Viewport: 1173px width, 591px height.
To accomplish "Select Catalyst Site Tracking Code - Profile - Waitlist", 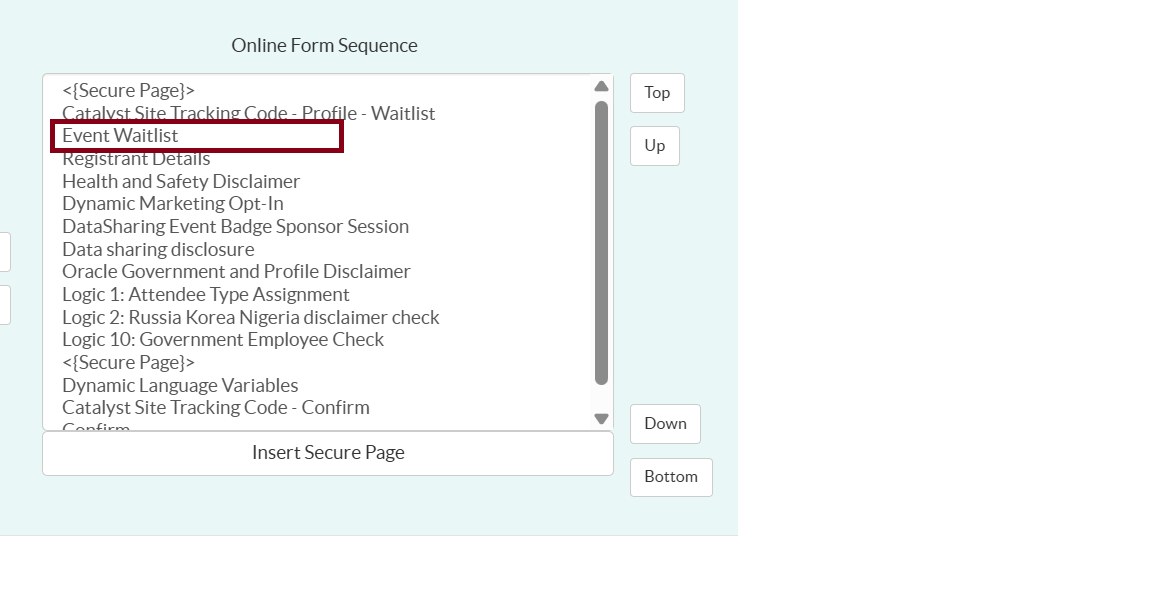I will pyautogui.click(x=248, y=114).
